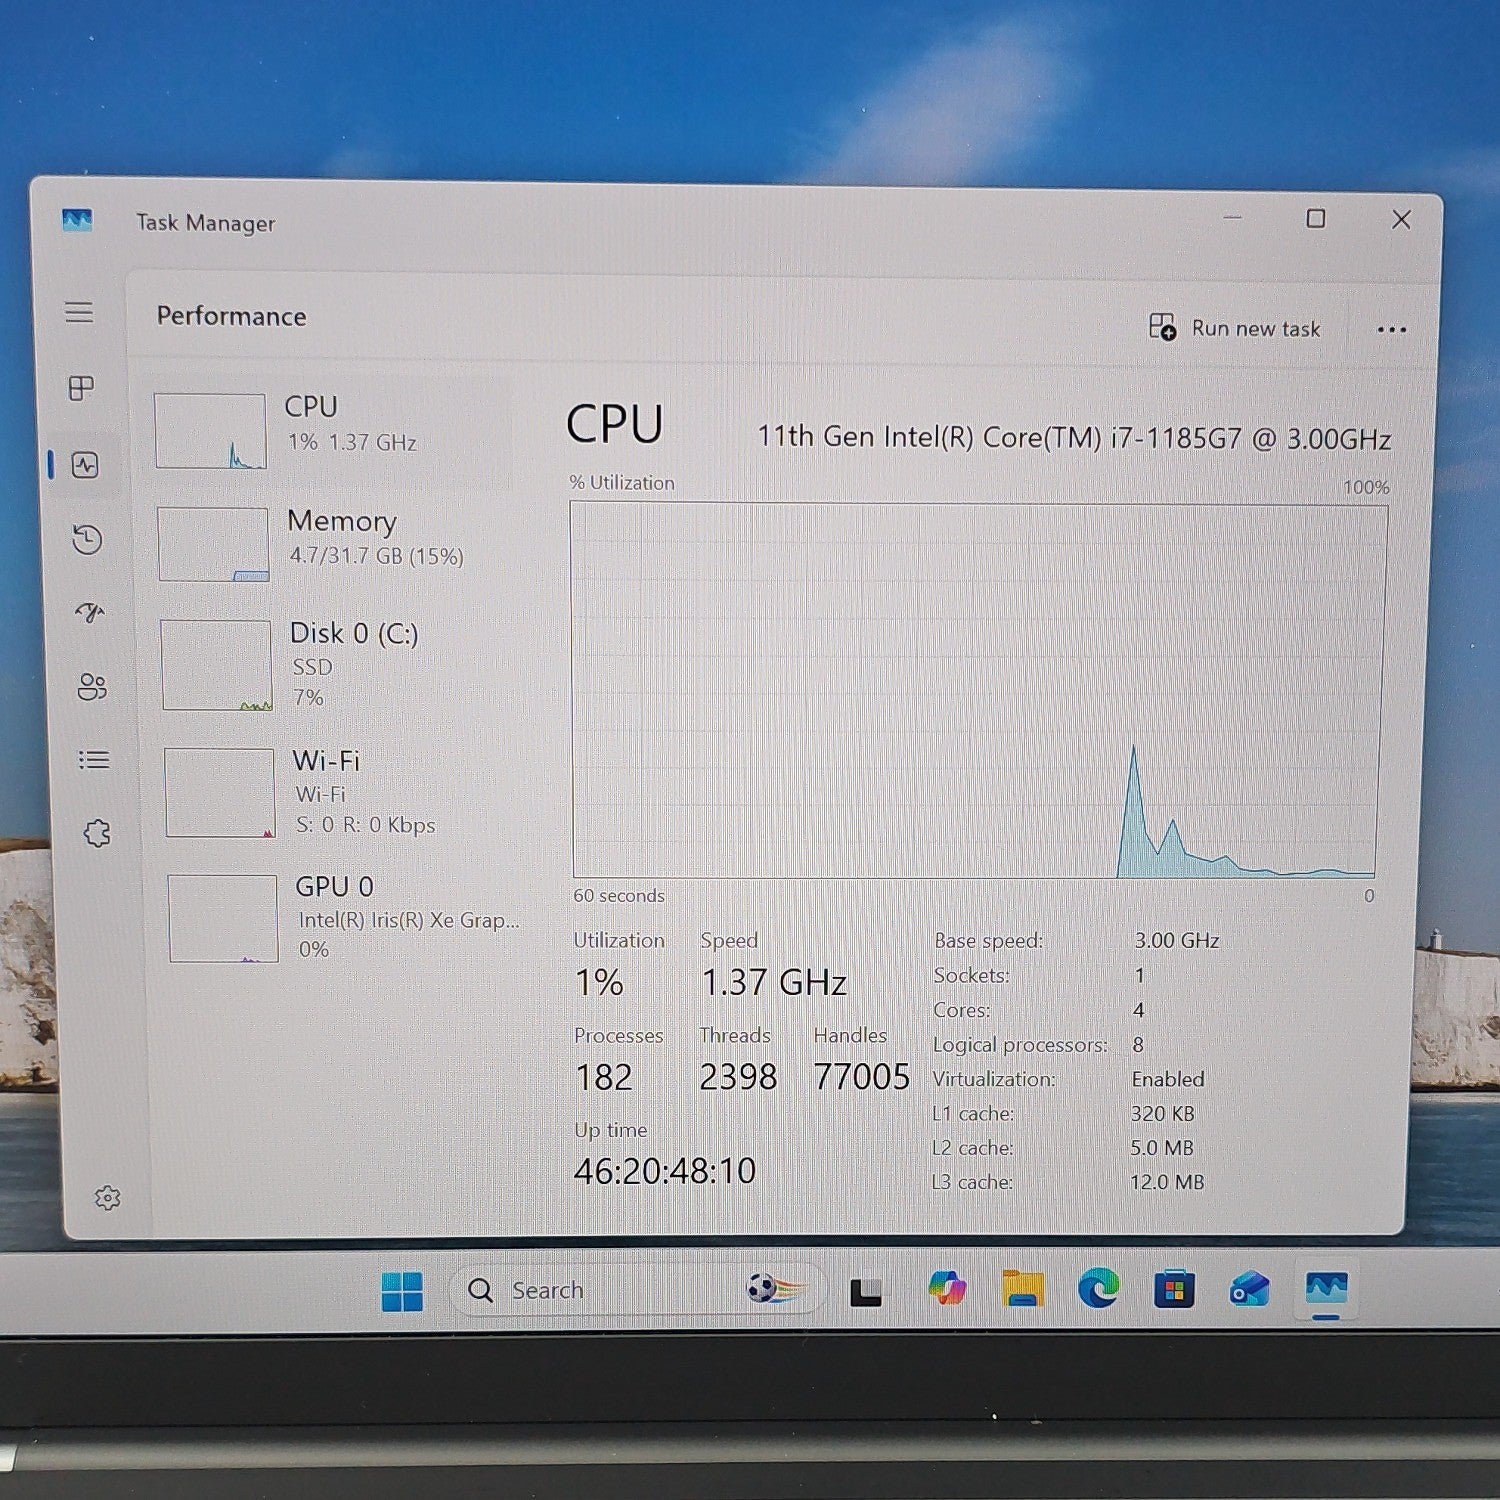Viewport: 1500px width, 1500px height.
Task: Open Task Manager settings gear
Action: click(108, 1197)
